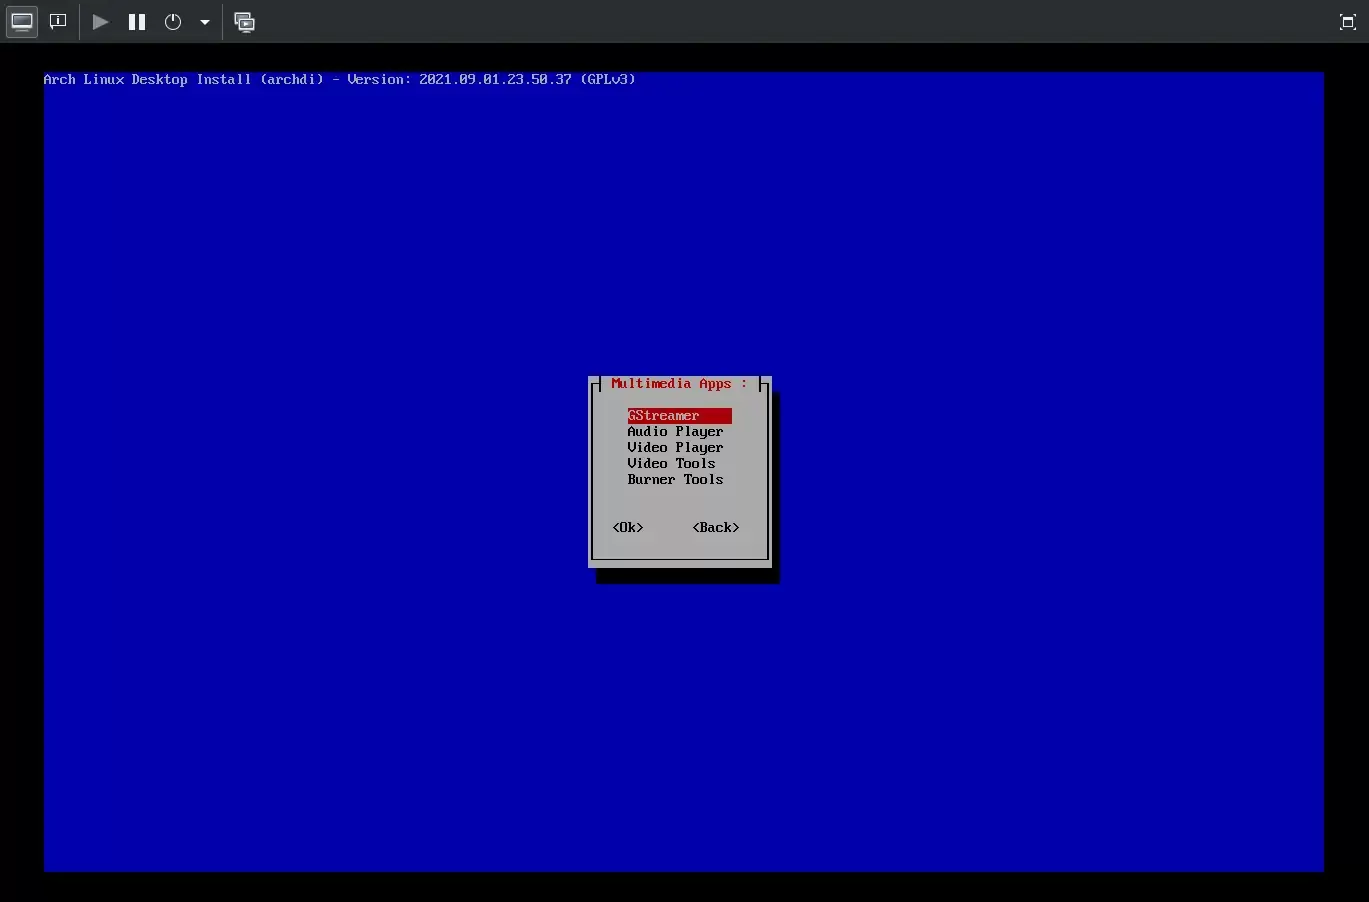Open the virtual hardware details view
Image resolution: width=1369 pixels, height=902 pixels.
tap(58, 22)
